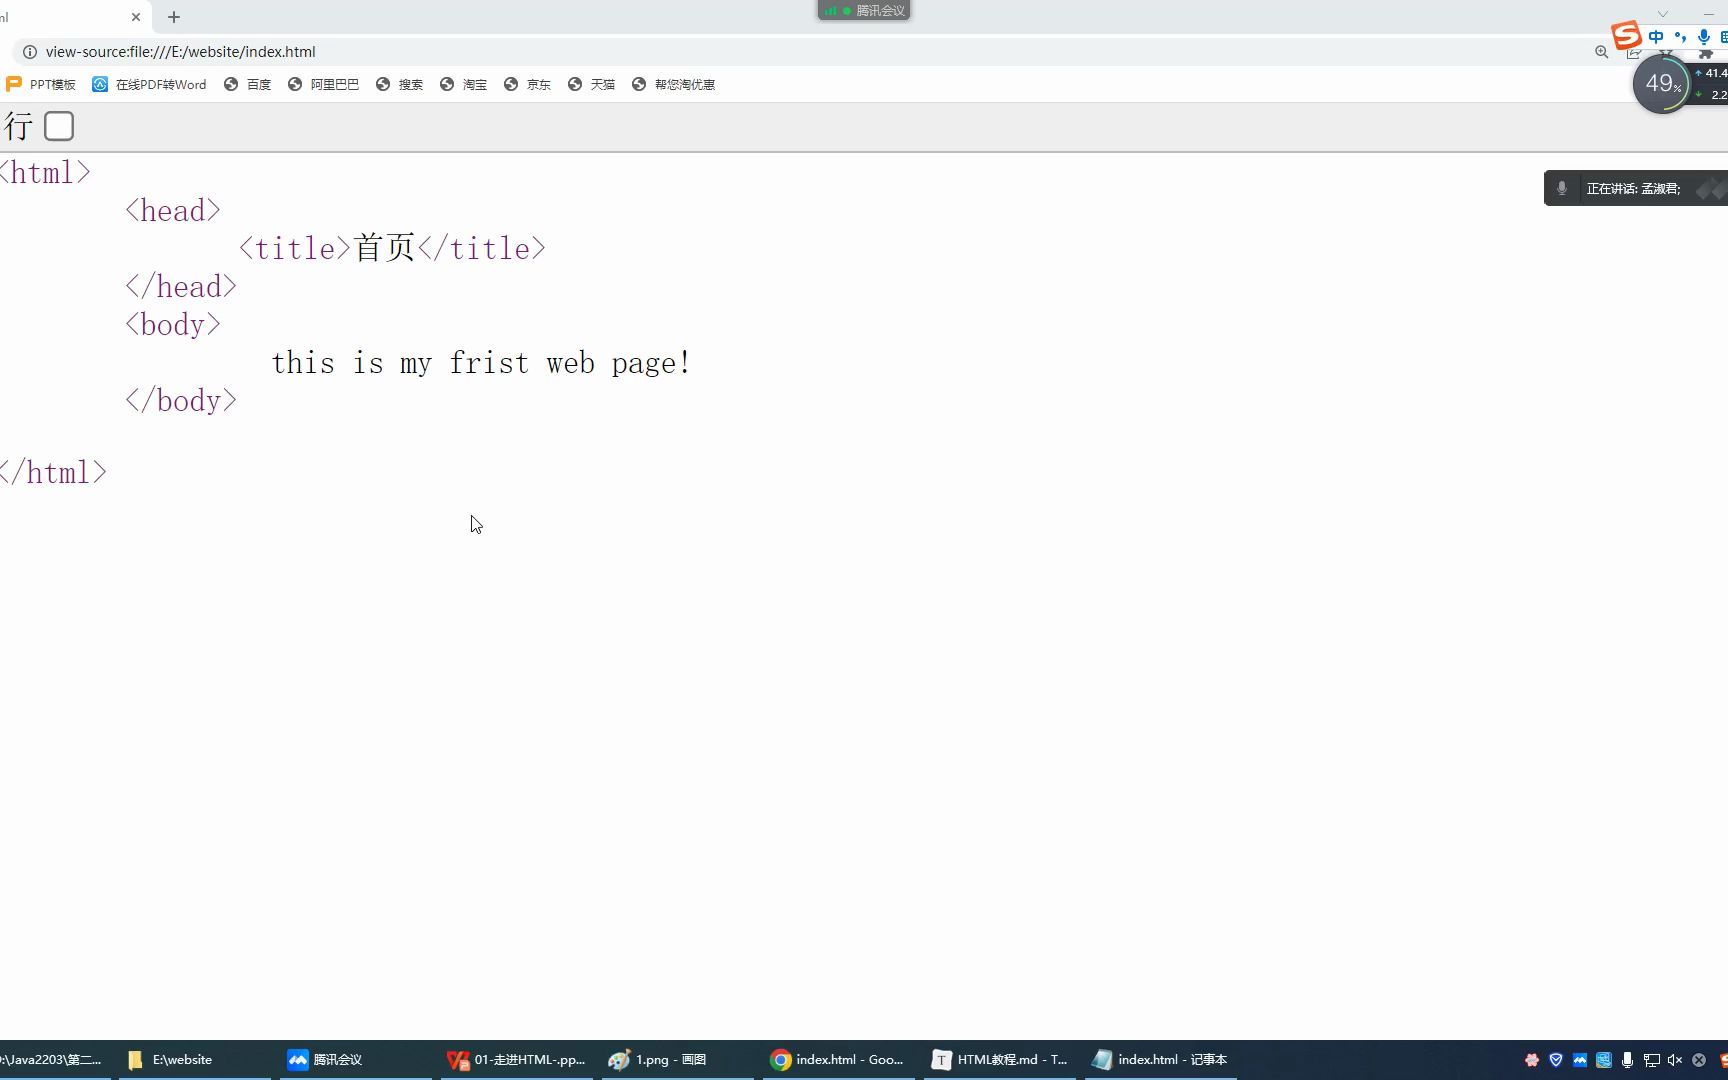Screen dimensions: 1728x1080
Task: Click the opening body tag in source
Action: point(173,325)
